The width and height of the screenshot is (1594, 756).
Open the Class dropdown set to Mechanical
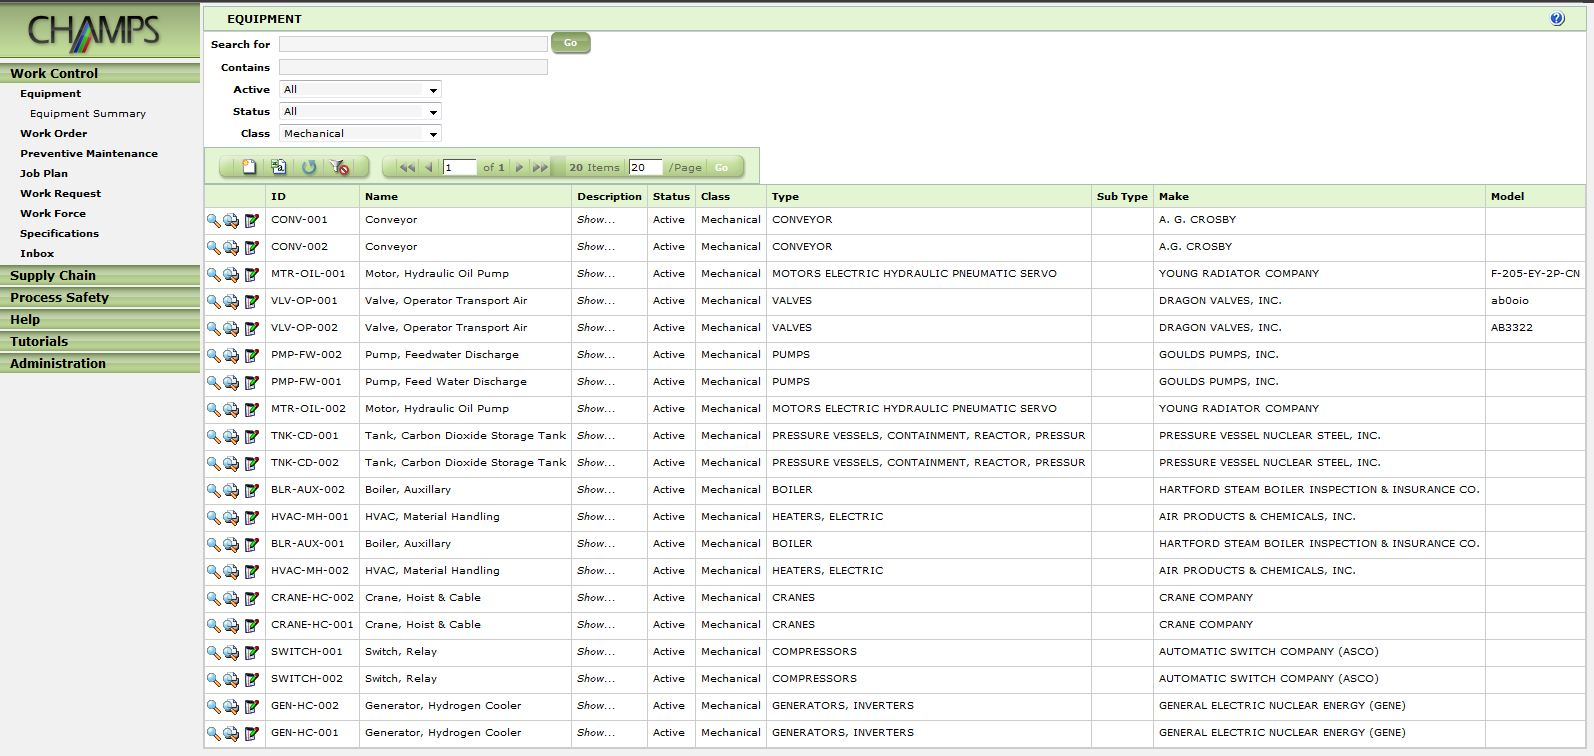pyautogui.click(x=360, y=134)
